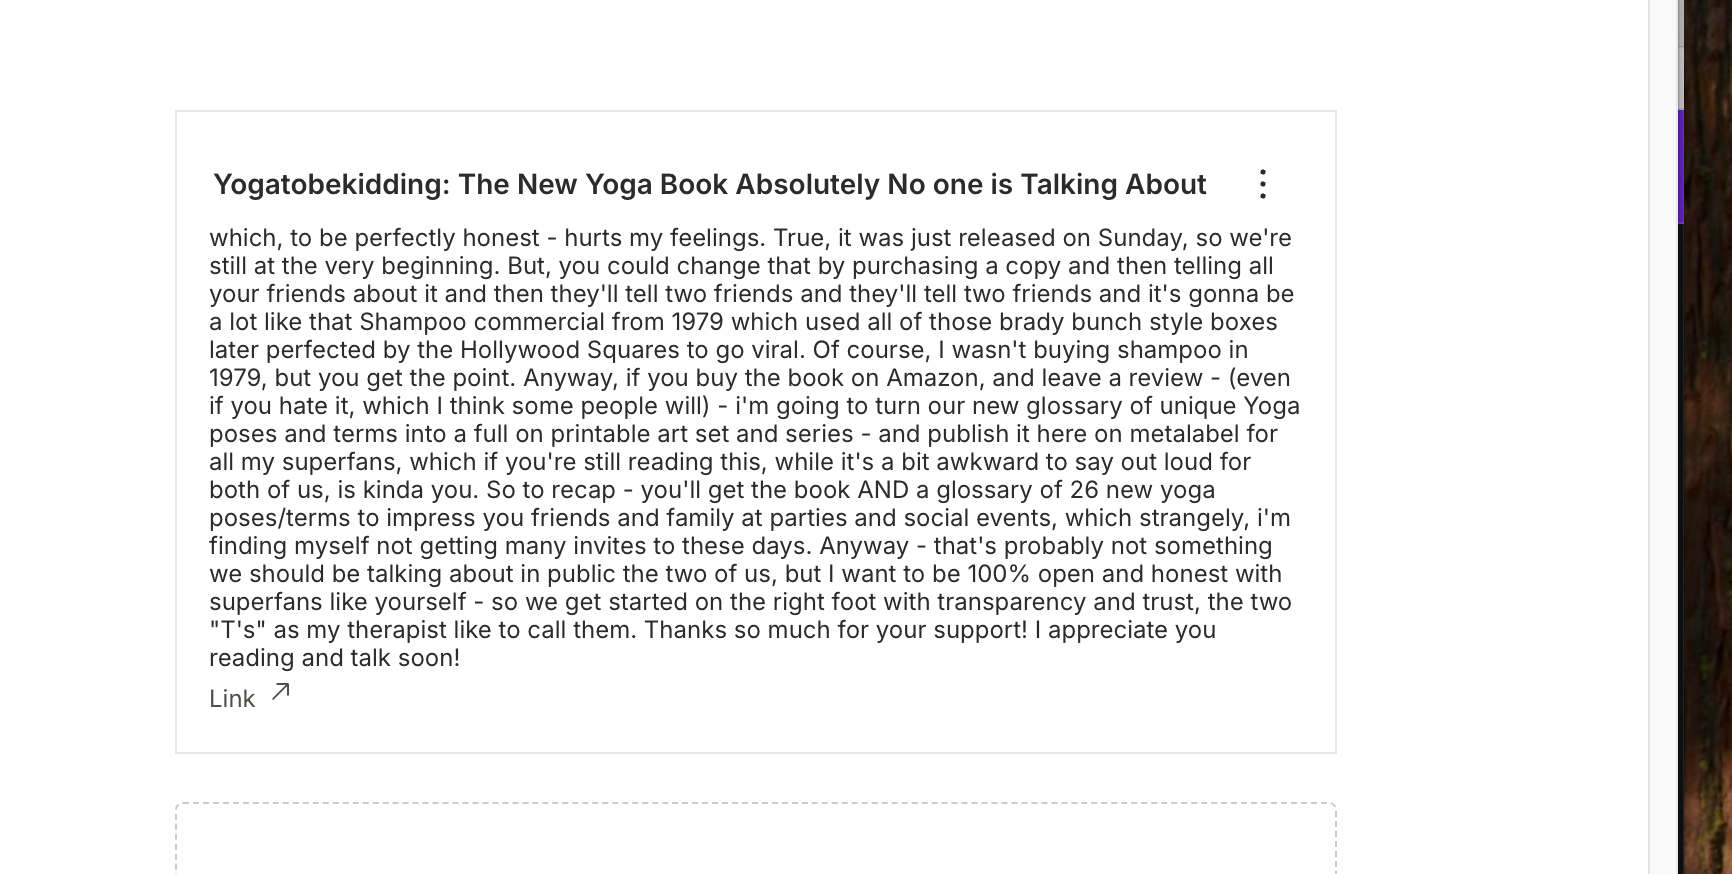This screenshot has height=874, width=1732.
Task: Open the Link text below the post
Action: (x=232, y=699)
